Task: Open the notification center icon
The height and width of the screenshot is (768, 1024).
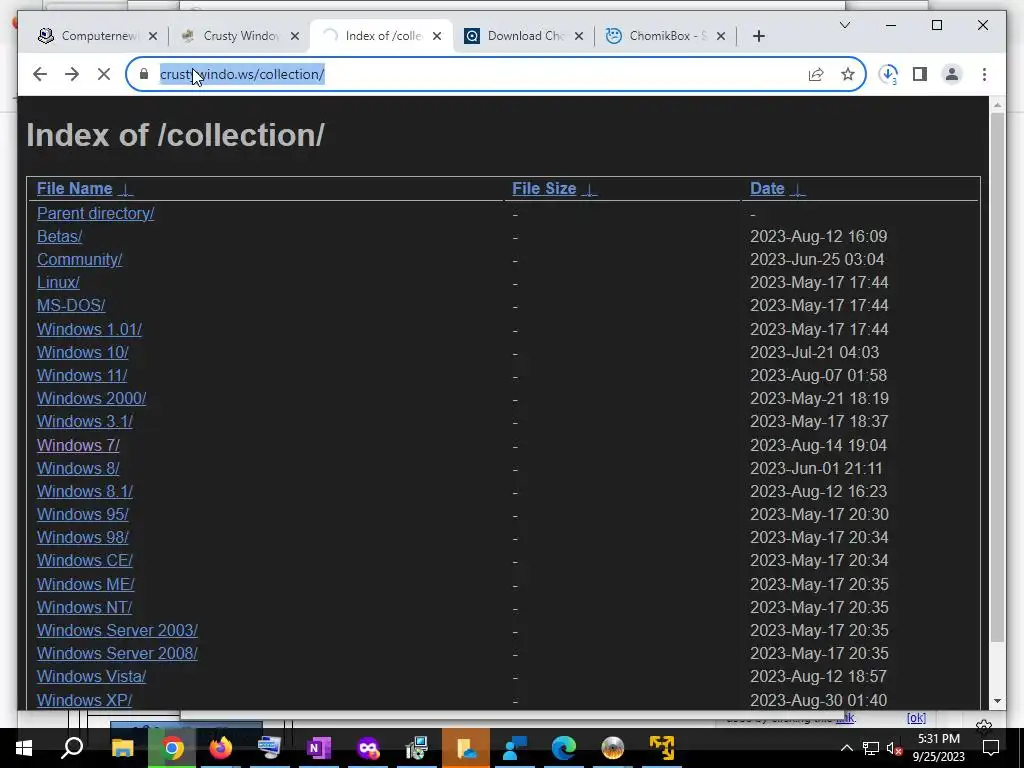Action: coord(991,748)
